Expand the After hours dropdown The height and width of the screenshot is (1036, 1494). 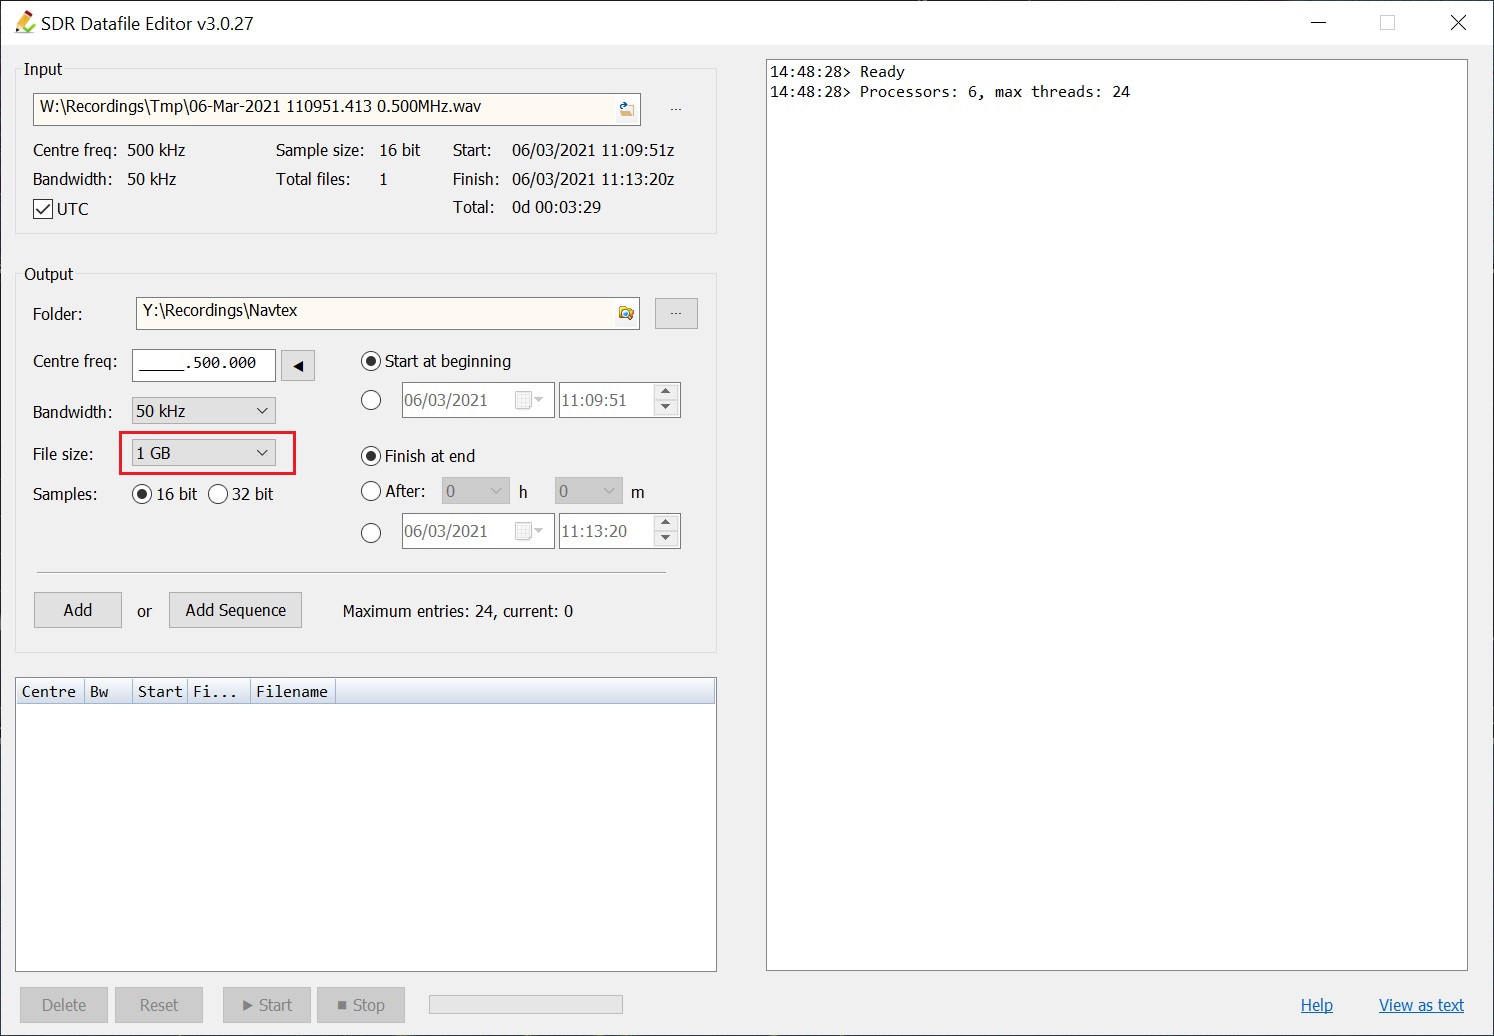coord(476,491)
